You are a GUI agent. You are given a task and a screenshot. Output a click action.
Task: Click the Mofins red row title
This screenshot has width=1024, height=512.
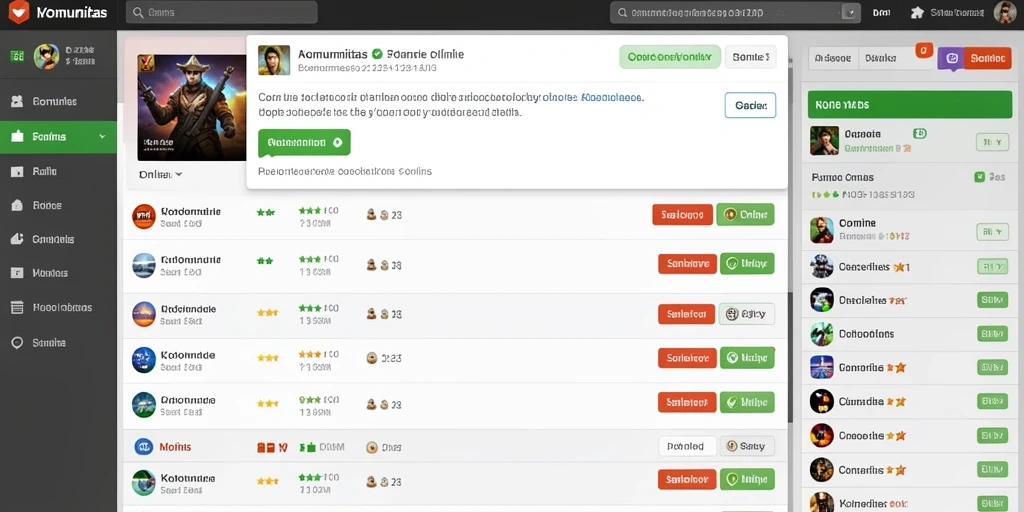tap(175, 447)
